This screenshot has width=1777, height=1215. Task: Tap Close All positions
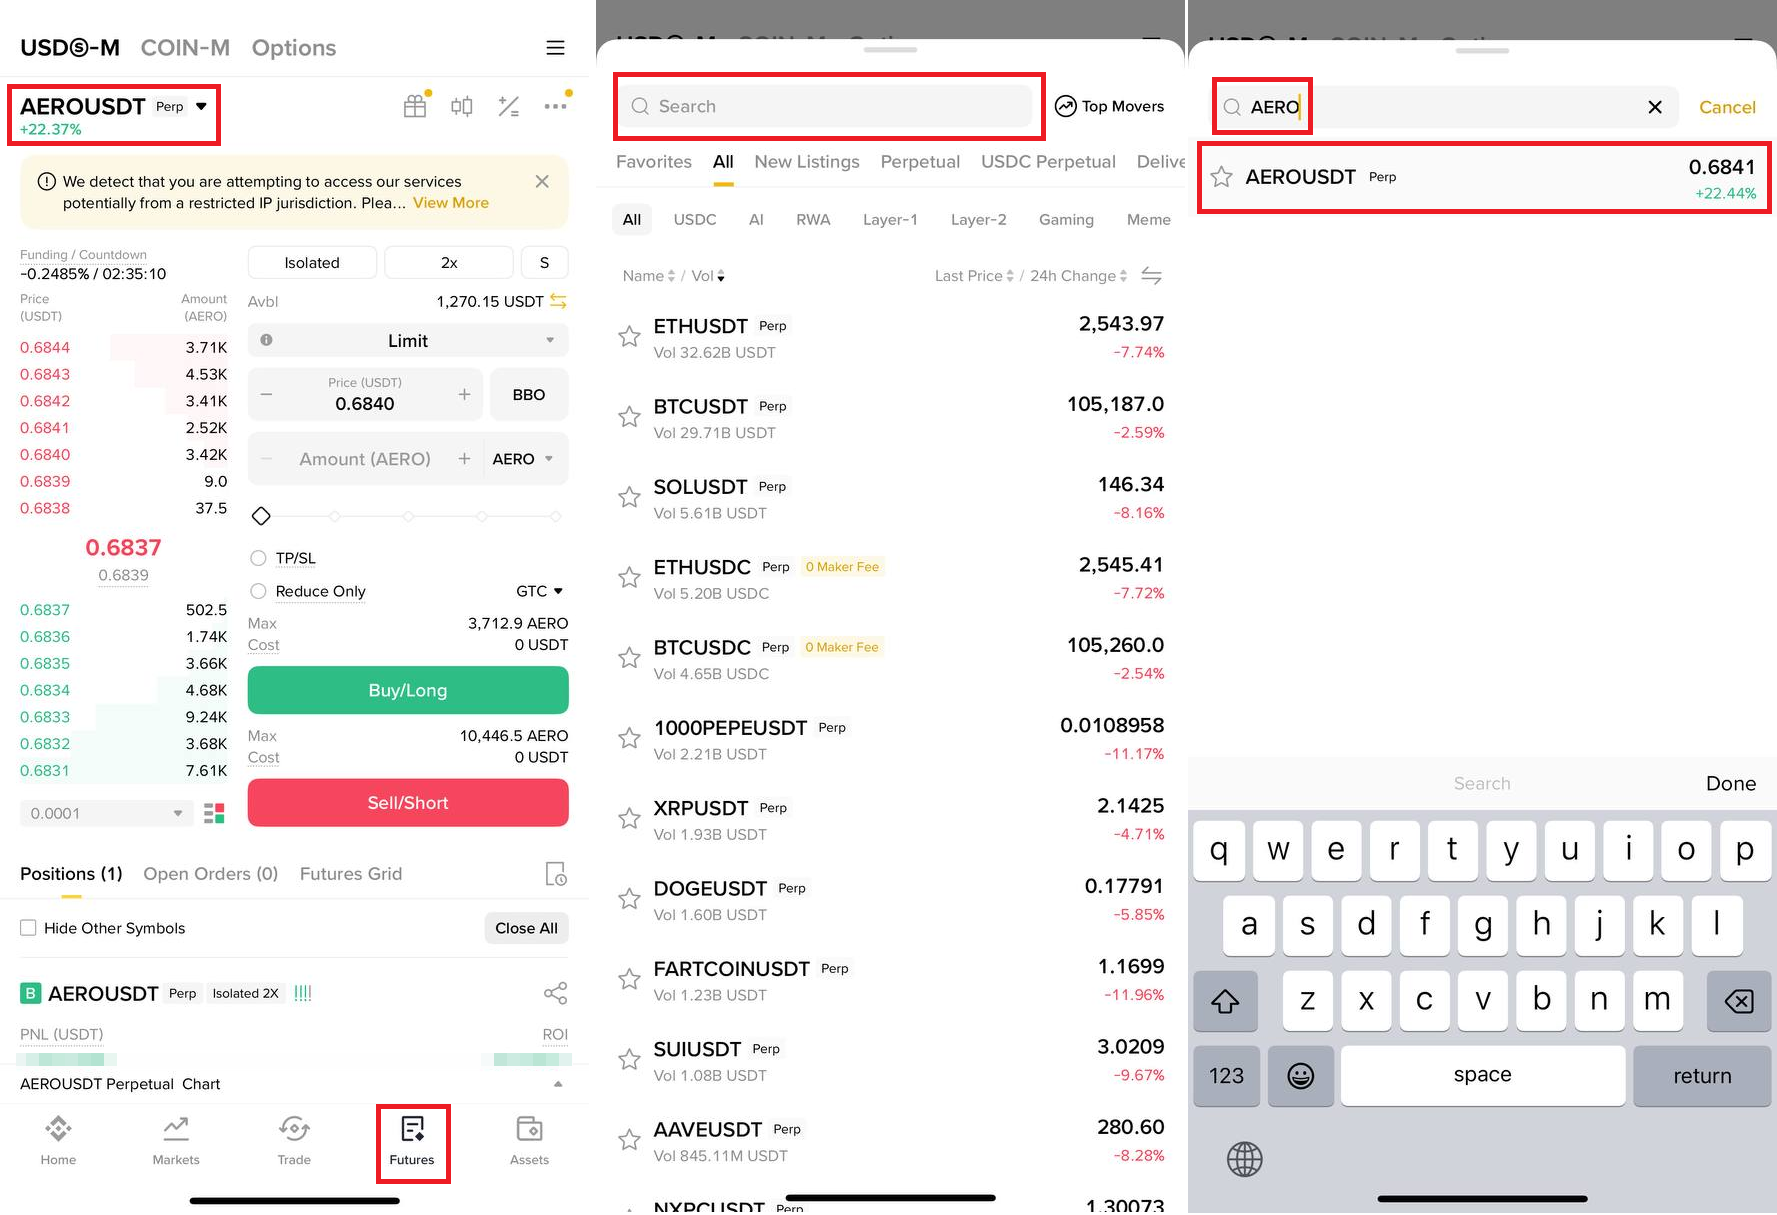pyautogui.click(x=527, y=928)
